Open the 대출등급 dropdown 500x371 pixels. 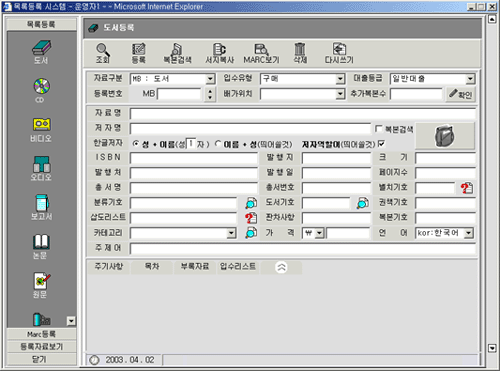(470, 79)
